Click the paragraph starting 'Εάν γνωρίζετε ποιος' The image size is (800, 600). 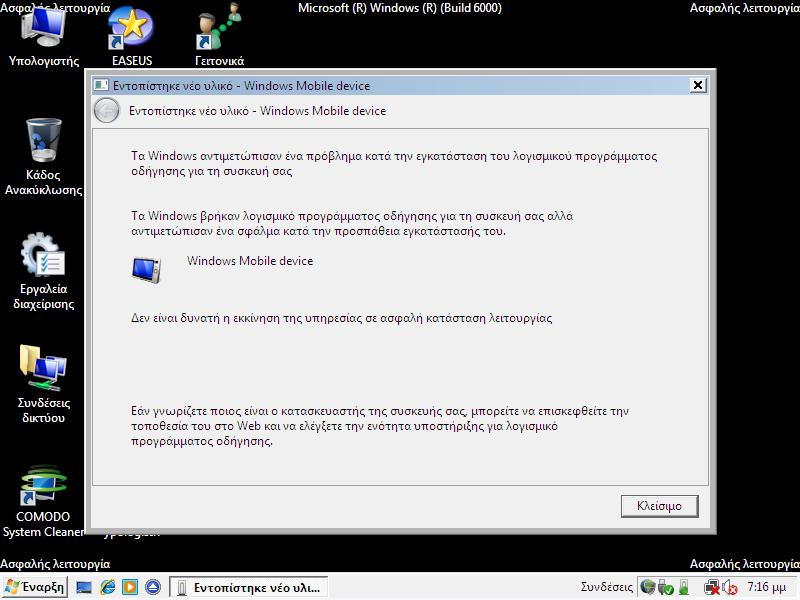pos(380,426)
